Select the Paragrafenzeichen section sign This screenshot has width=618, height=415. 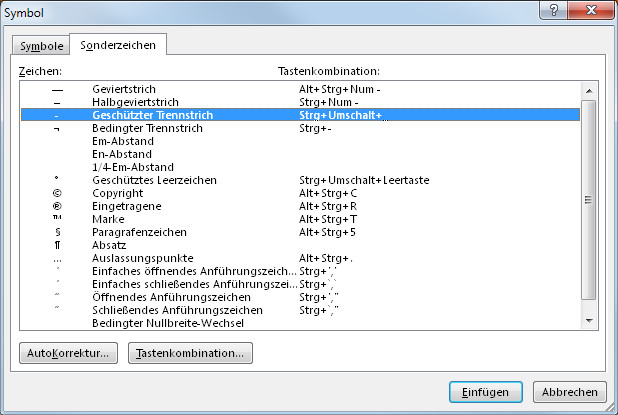click(300, 232)
